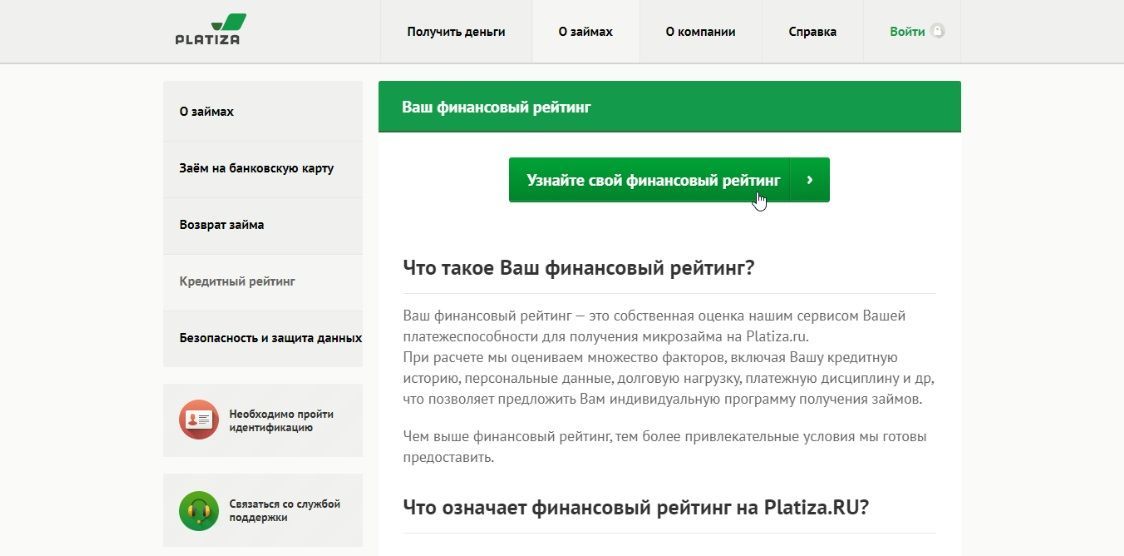The height and width of the screenshot is (556, 1124).
Task: Select Кредитный рейтинг sidebar item
Action: tap(263, 282)
